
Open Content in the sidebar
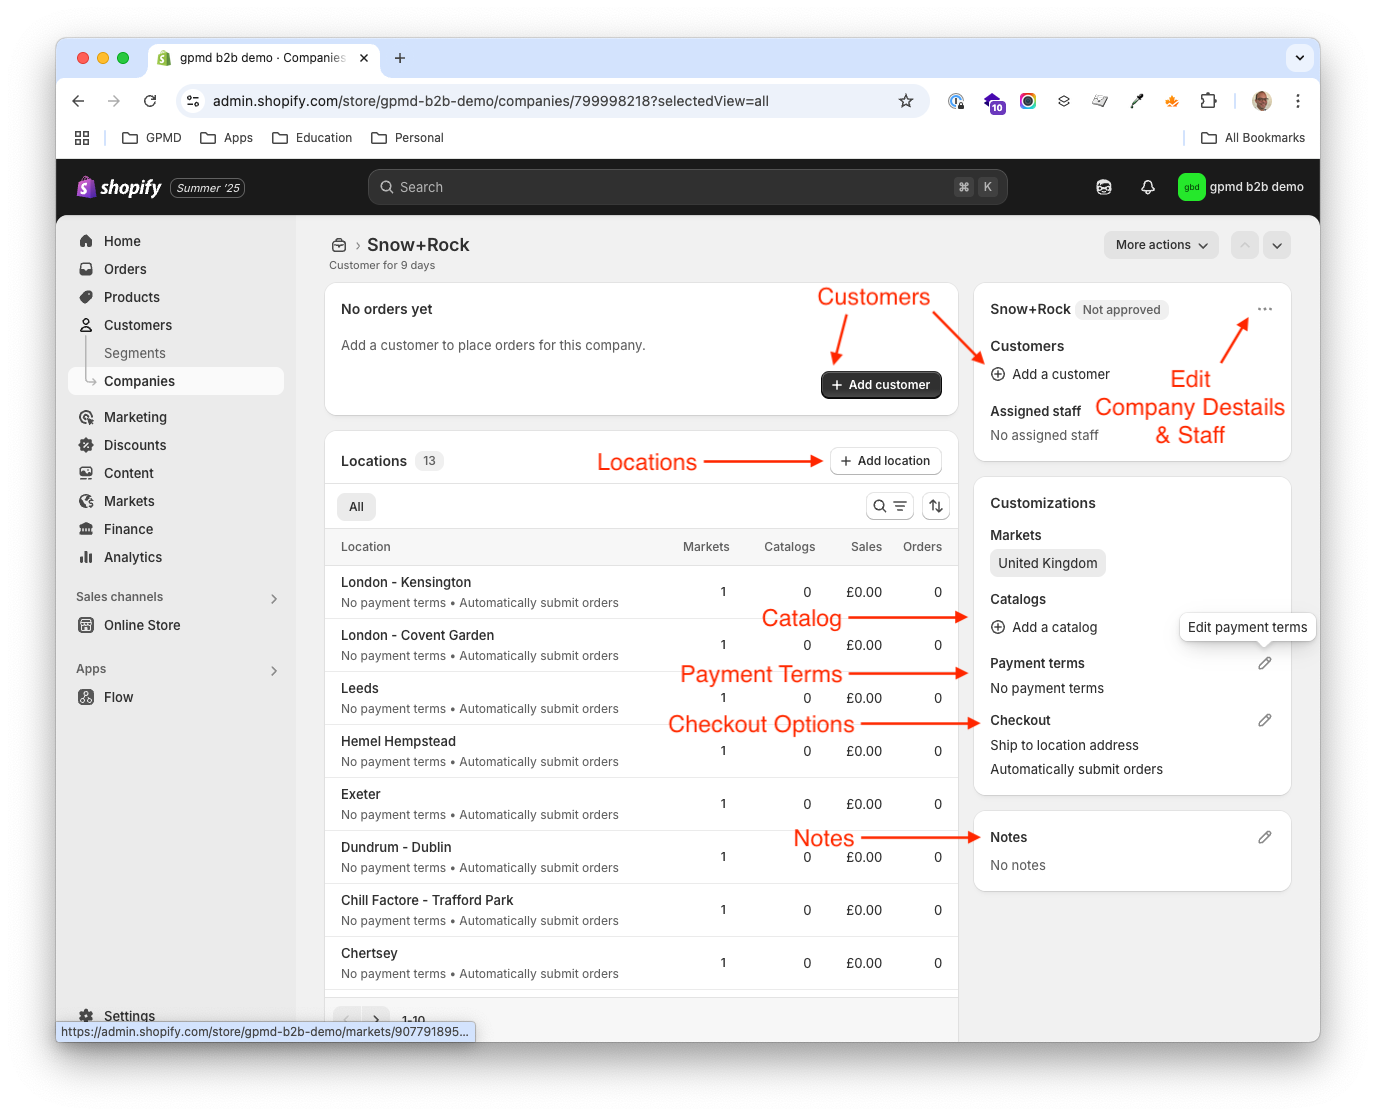[x=176, y=473]
